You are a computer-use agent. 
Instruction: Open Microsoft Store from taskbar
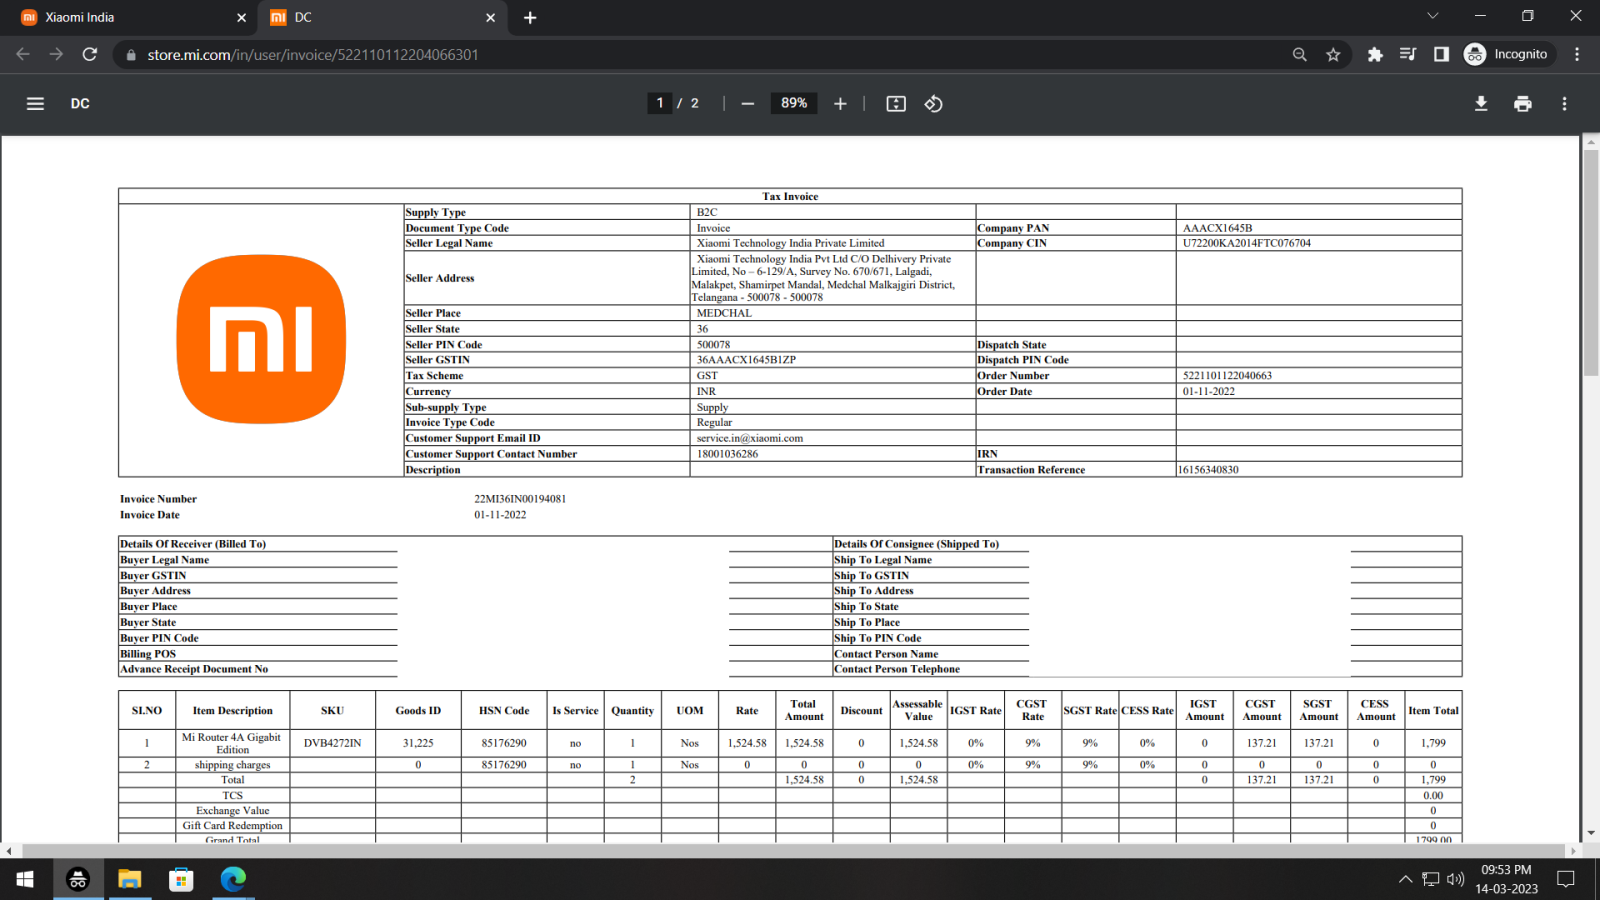(181, 879)
